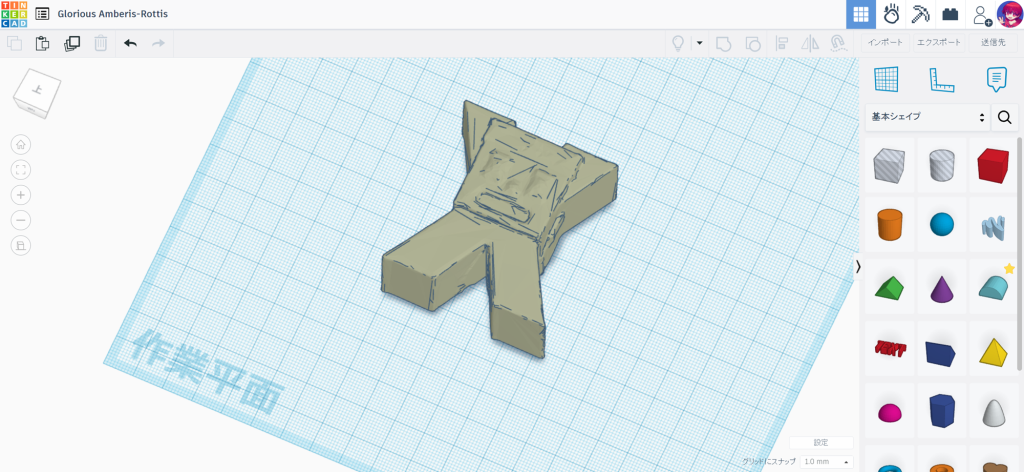
Task: Click the 送信先 button
Action: coord(993,42)
